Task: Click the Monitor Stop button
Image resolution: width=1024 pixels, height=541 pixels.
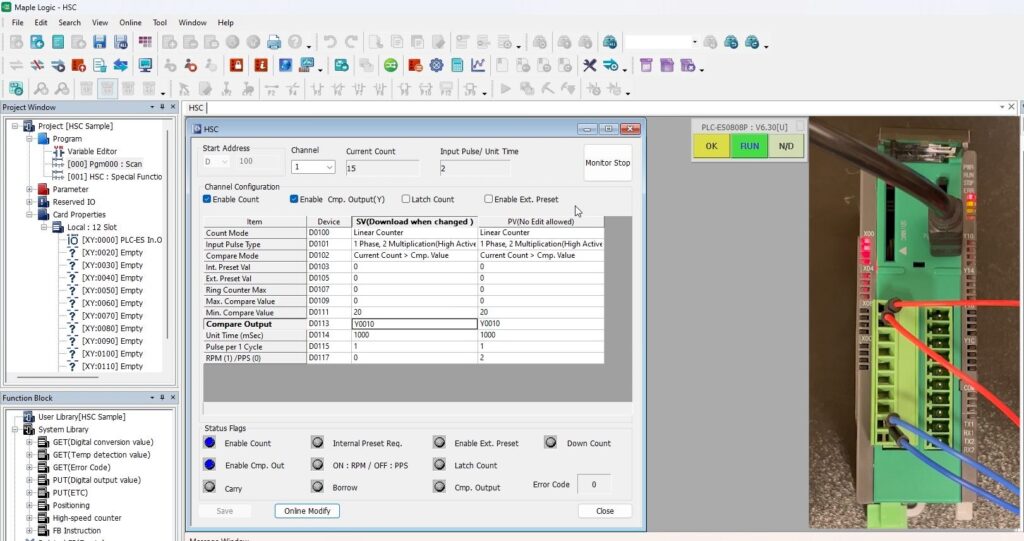Action: tap(607, 163)
